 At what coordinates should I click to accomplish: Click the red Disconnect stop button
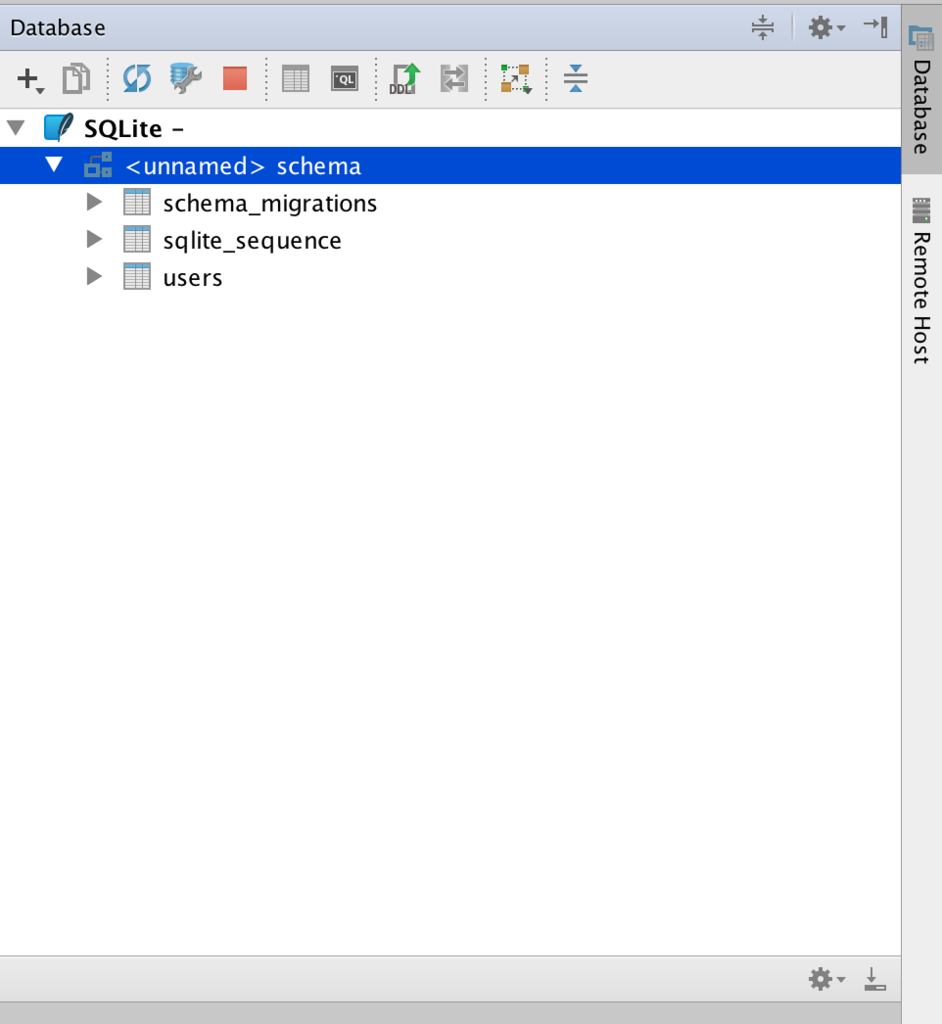click(x=235, y=79)
